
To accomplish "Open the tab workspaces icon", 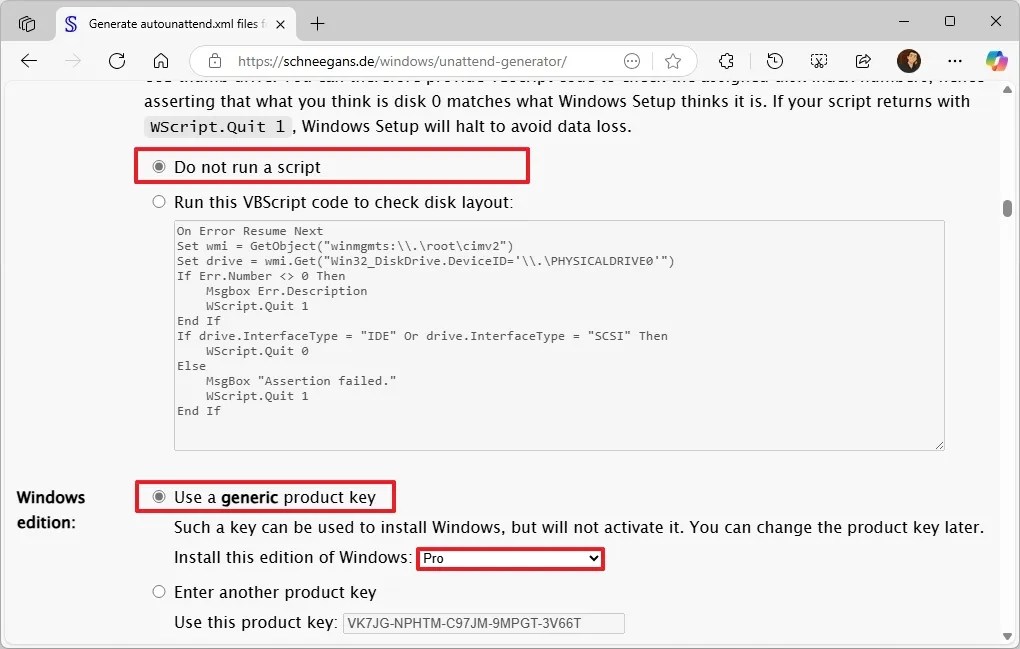I will click(x=27, y=23).
